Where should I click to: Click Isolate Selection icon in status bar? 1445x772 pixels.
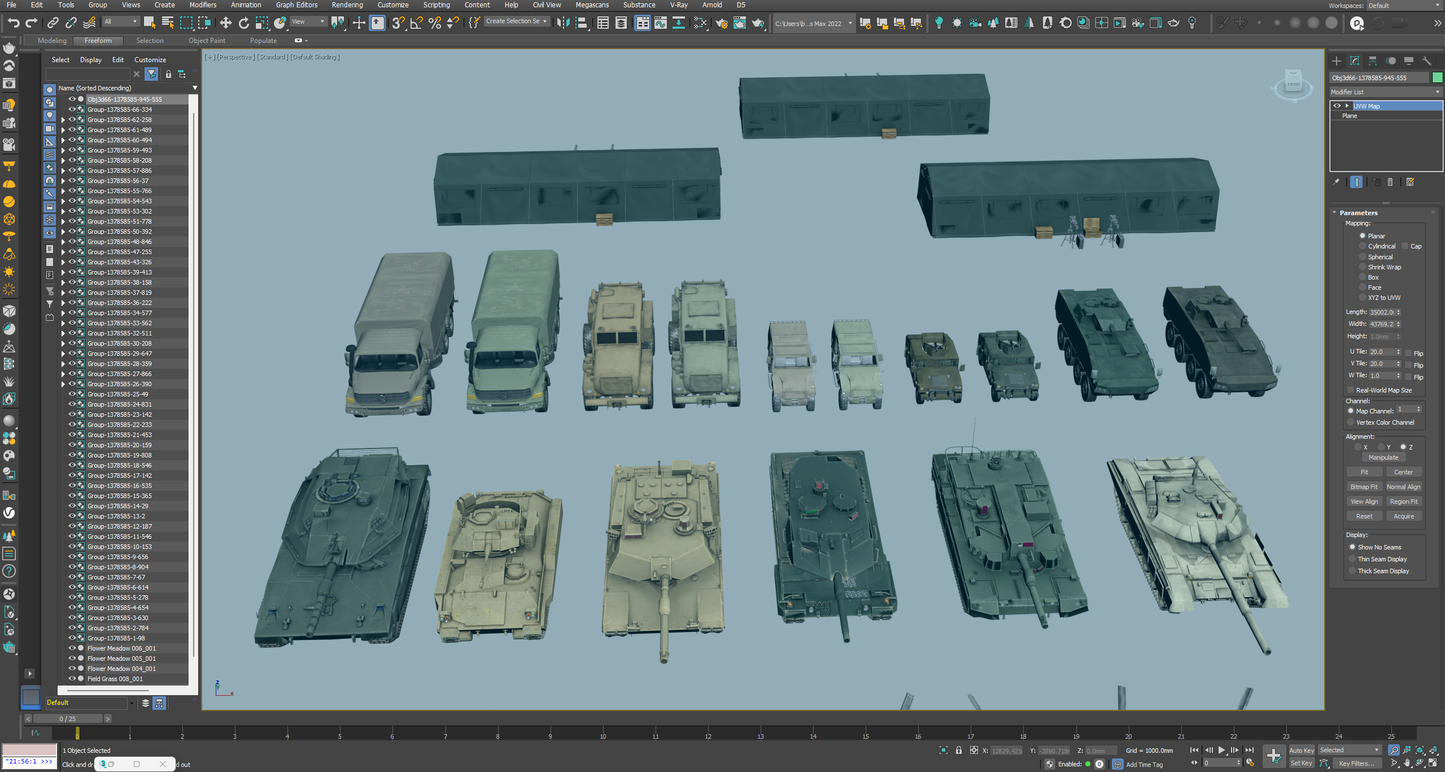pos(944,750)
